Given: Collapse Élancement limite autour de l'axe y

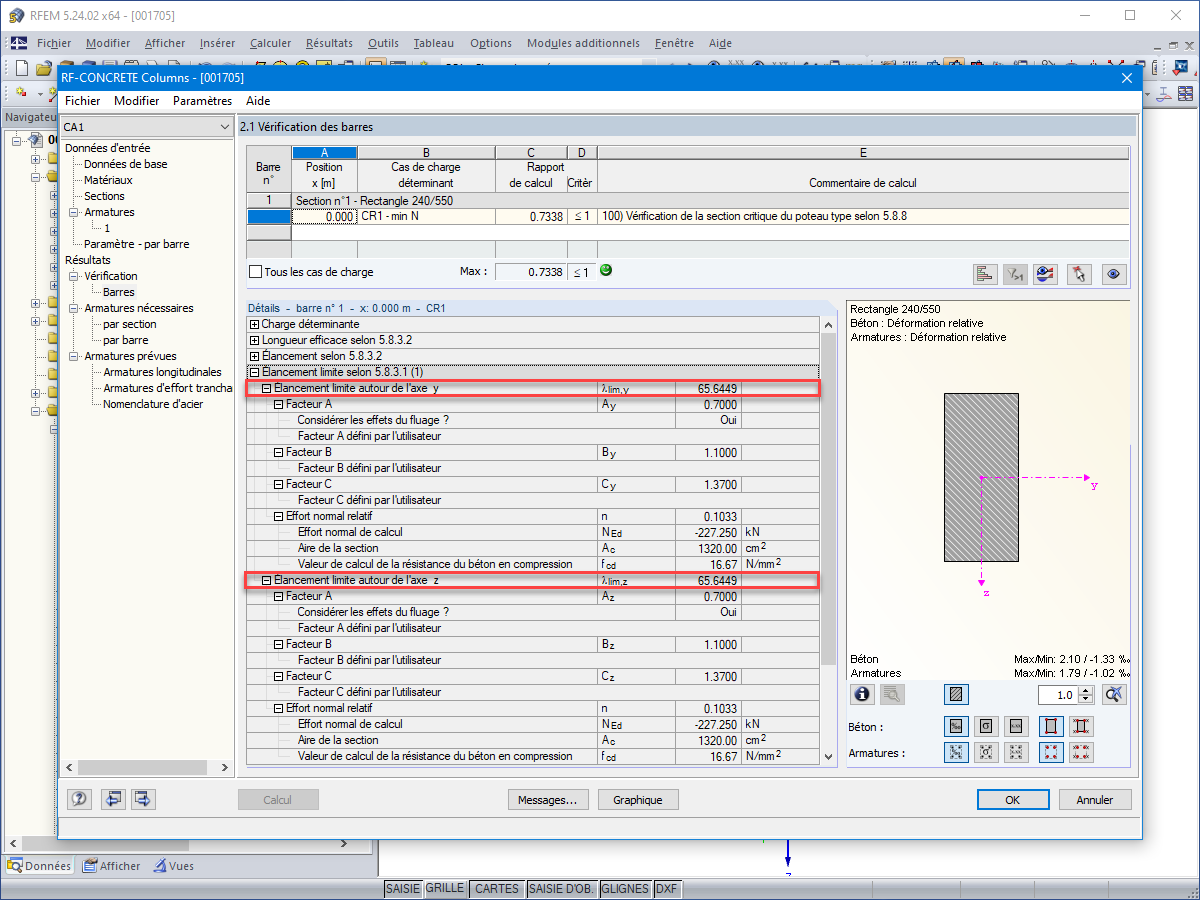Looking at the screenshot, I should [266, 388].
